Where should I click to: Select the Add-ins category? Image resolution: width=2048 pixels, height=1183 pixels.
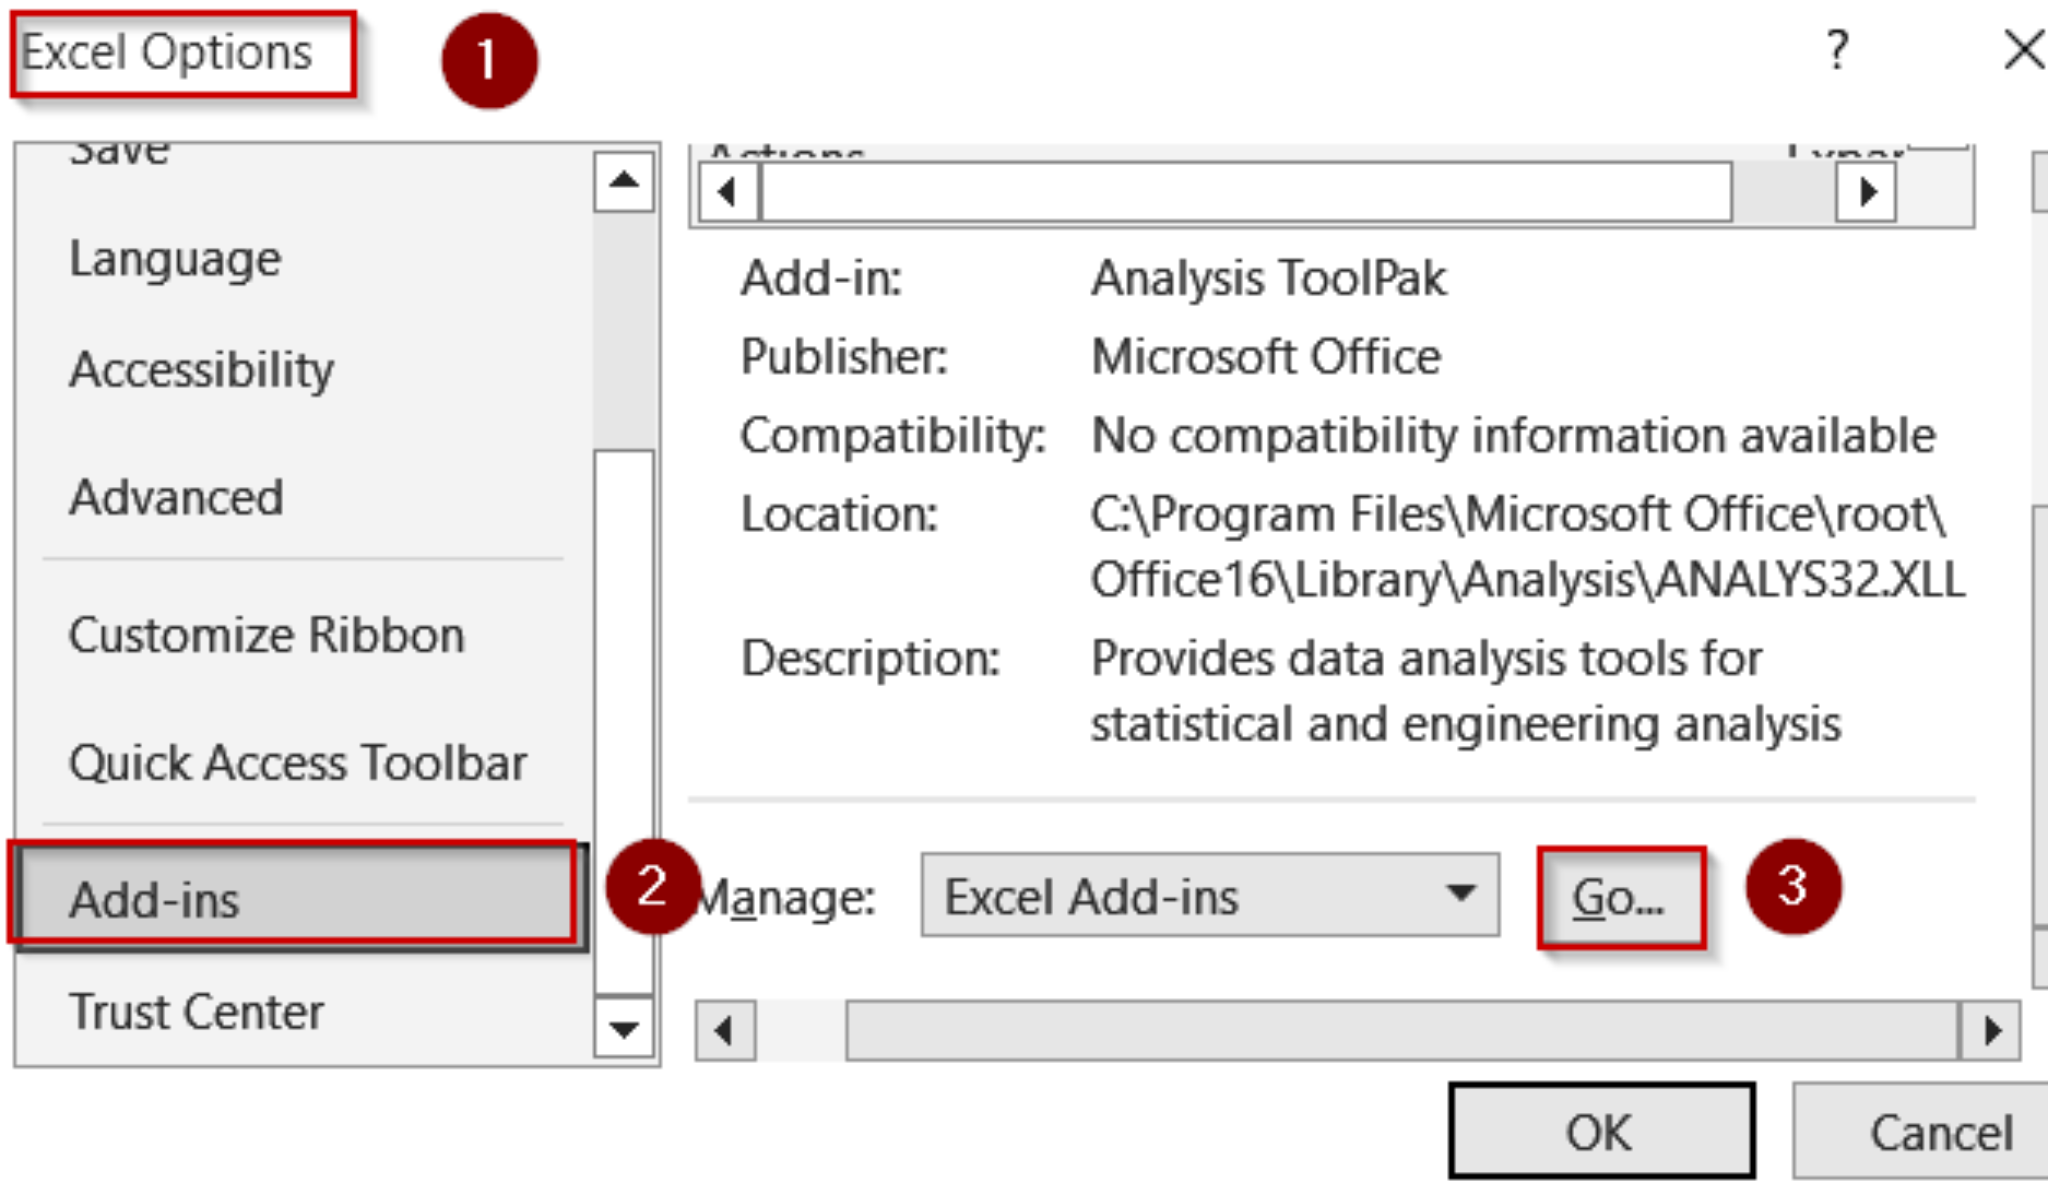click(290, 898)
